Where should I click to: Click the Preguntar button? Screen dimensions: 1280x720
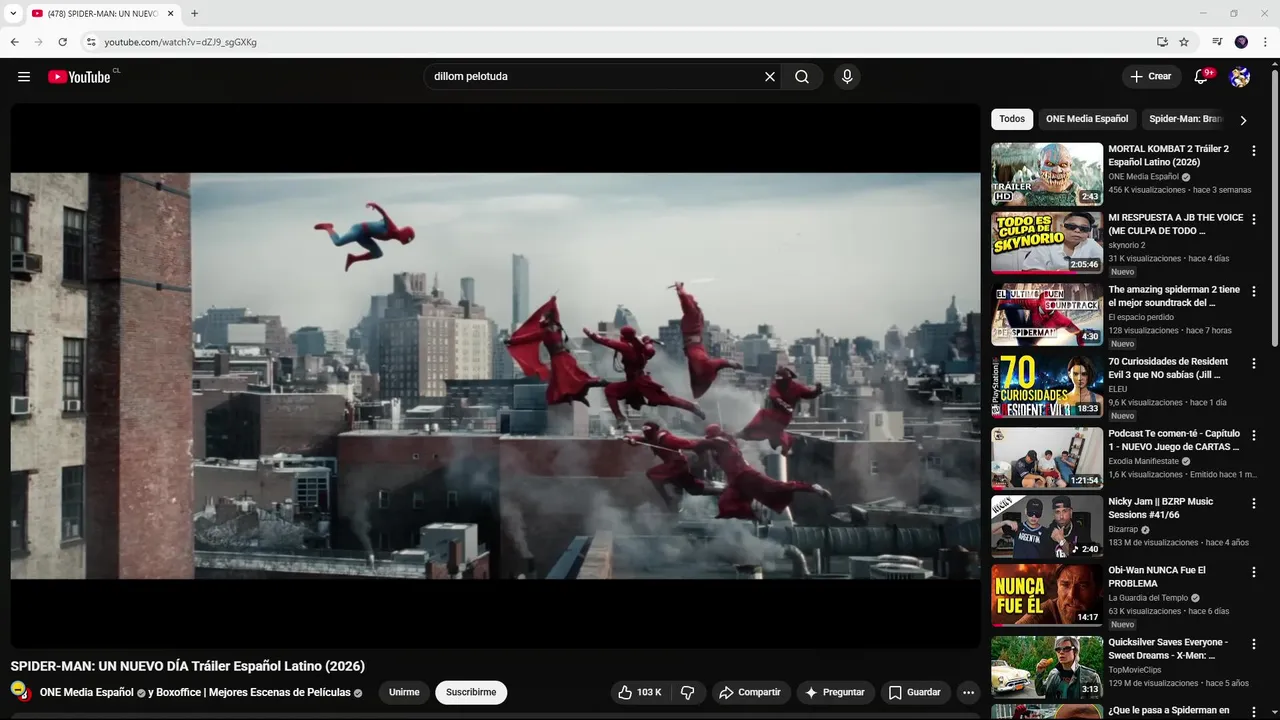pyautogui.click(x=836, y=692)
